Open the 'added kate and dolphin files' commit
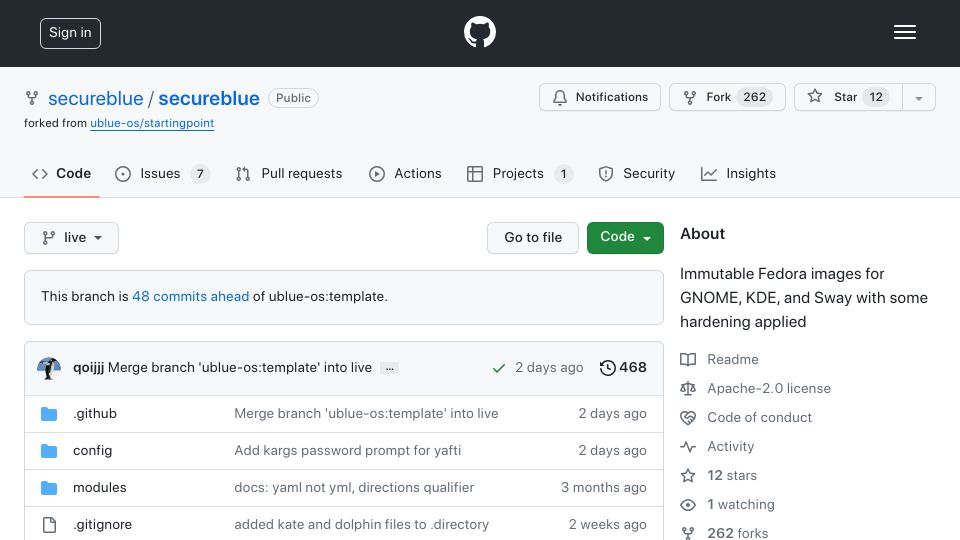The image size is (960, 540). [361, 525]
